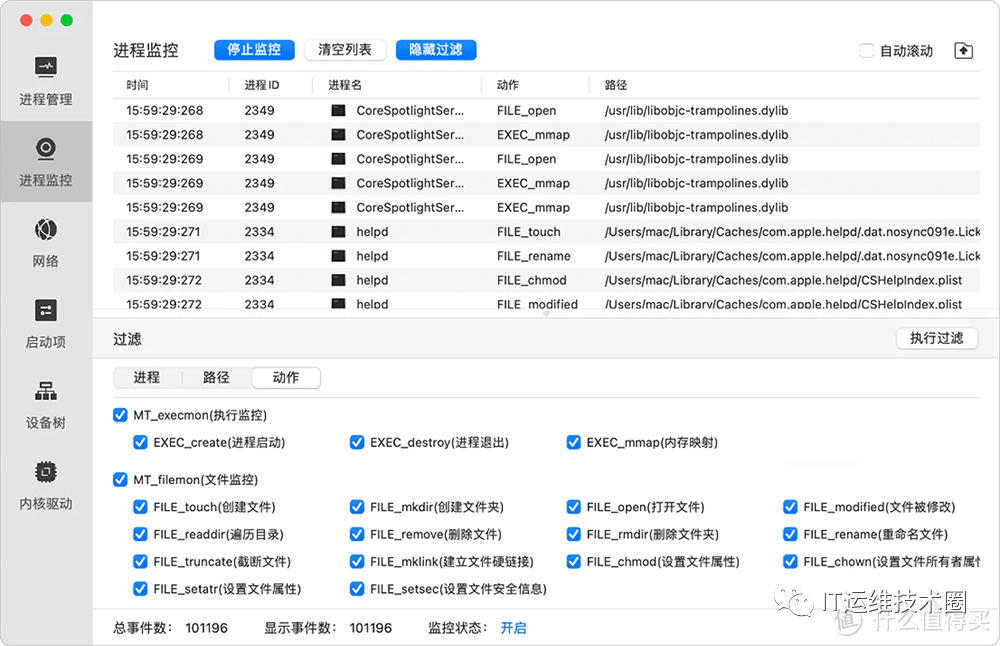This screenshot has width=1000, height=646.
Task: Select the 进程监控 sidebar icon
Action: pos(46,149)
